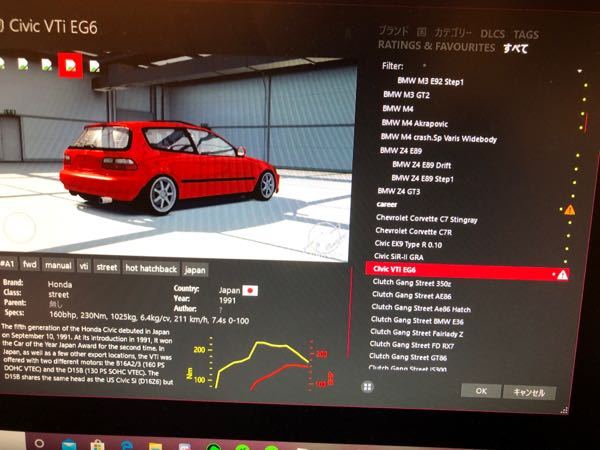
Task: Open File Explorer from the taskbar
Action: [x=155, y=447]
